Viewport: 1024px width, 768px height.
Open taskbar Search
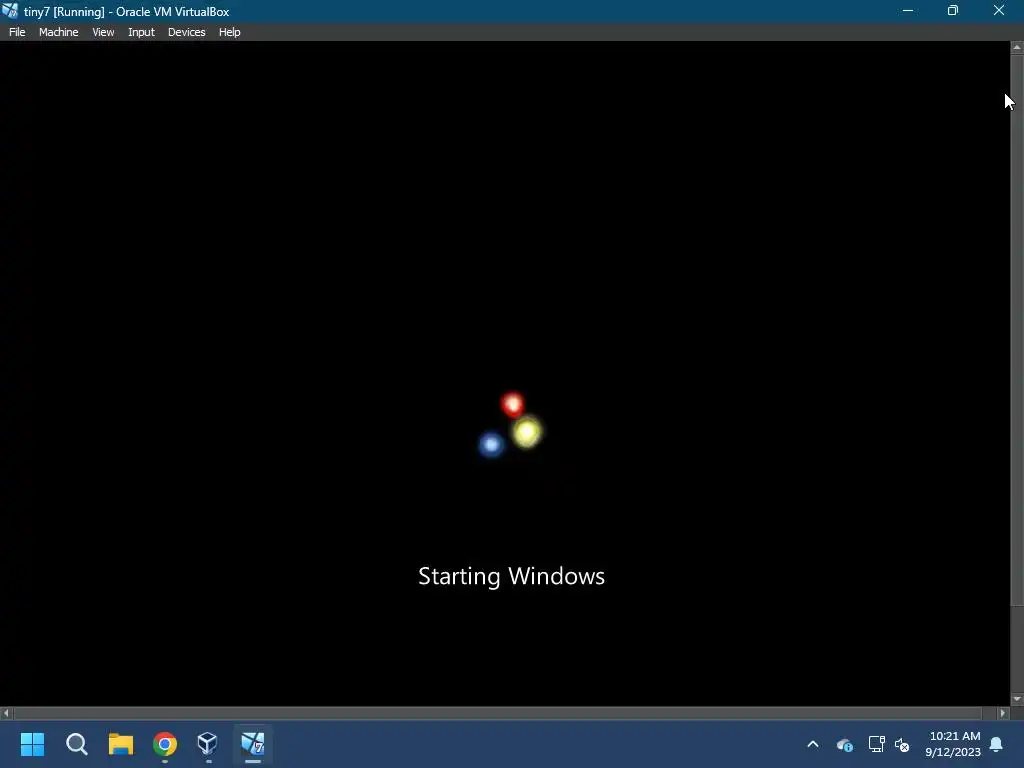(x=76, y=744)
